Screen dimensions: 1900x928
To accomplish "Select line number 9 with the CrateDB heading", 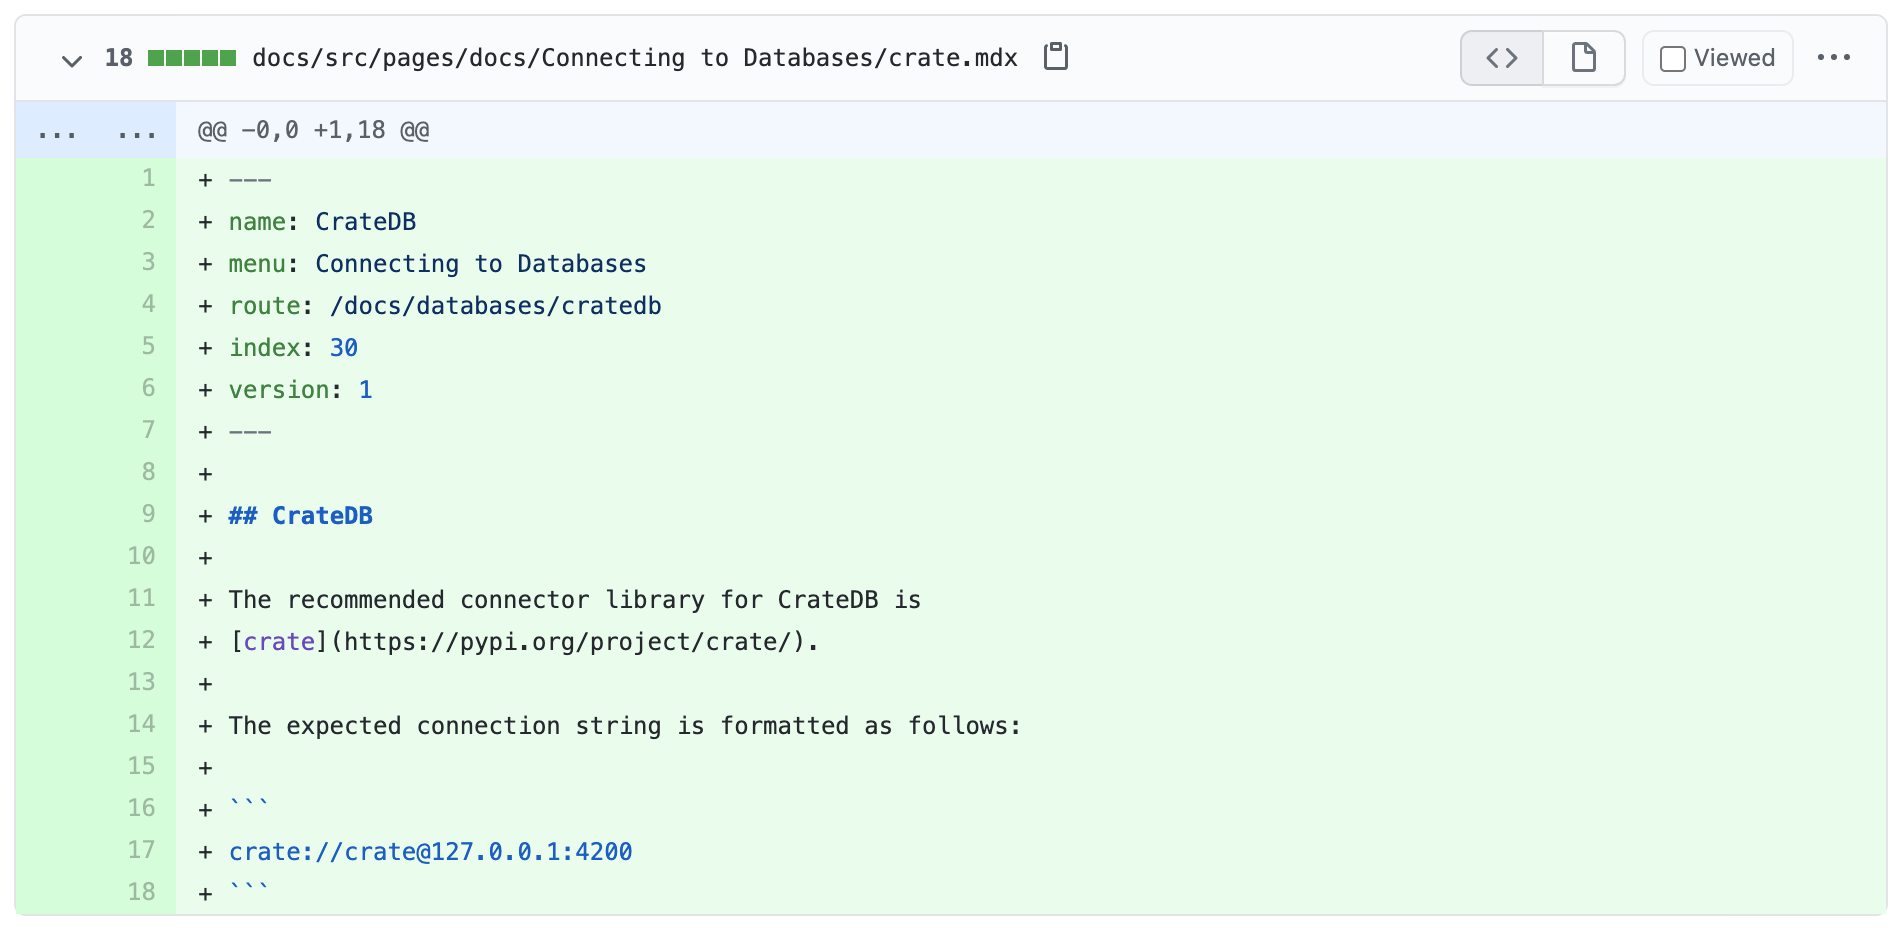I will point(148,515).
